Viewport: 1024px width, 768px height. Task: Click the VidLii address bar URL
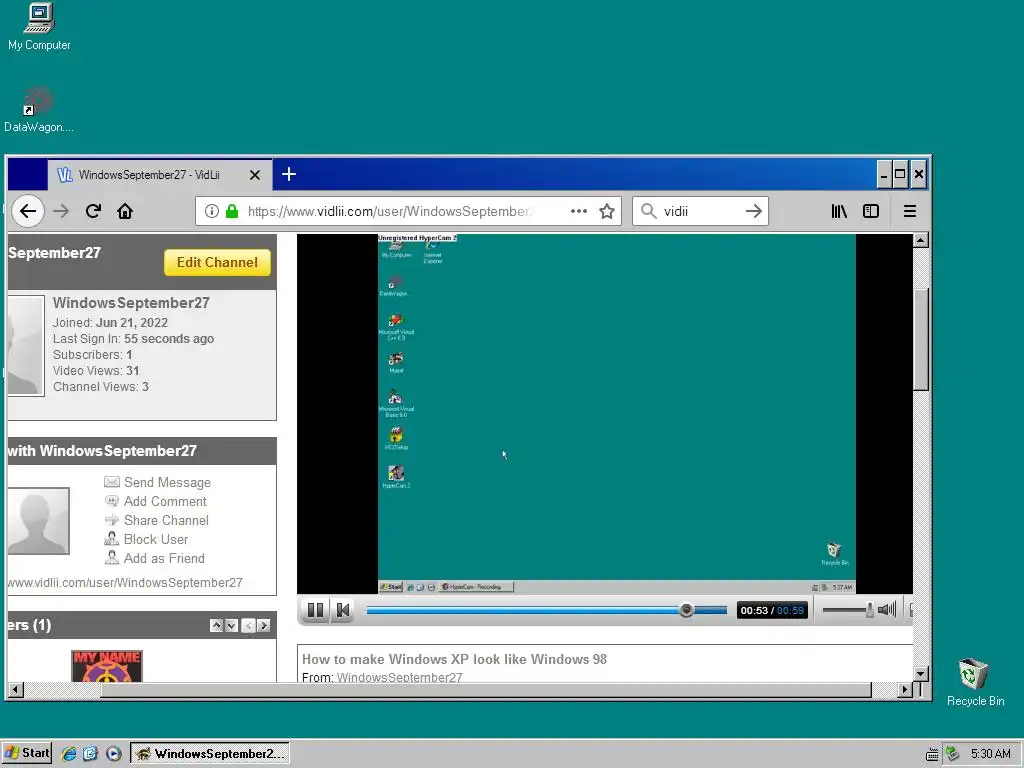click(x=388, y=211)
